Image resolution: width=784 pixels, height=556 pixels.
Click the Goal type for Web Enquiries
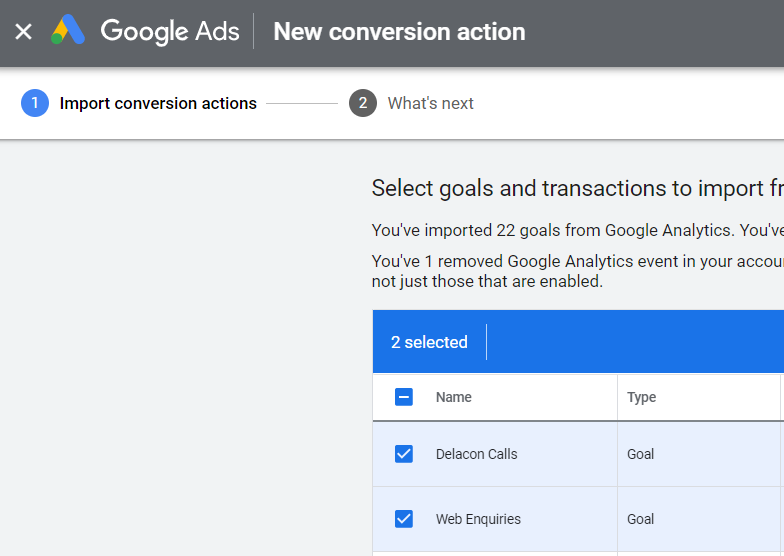tap(640, 519)
